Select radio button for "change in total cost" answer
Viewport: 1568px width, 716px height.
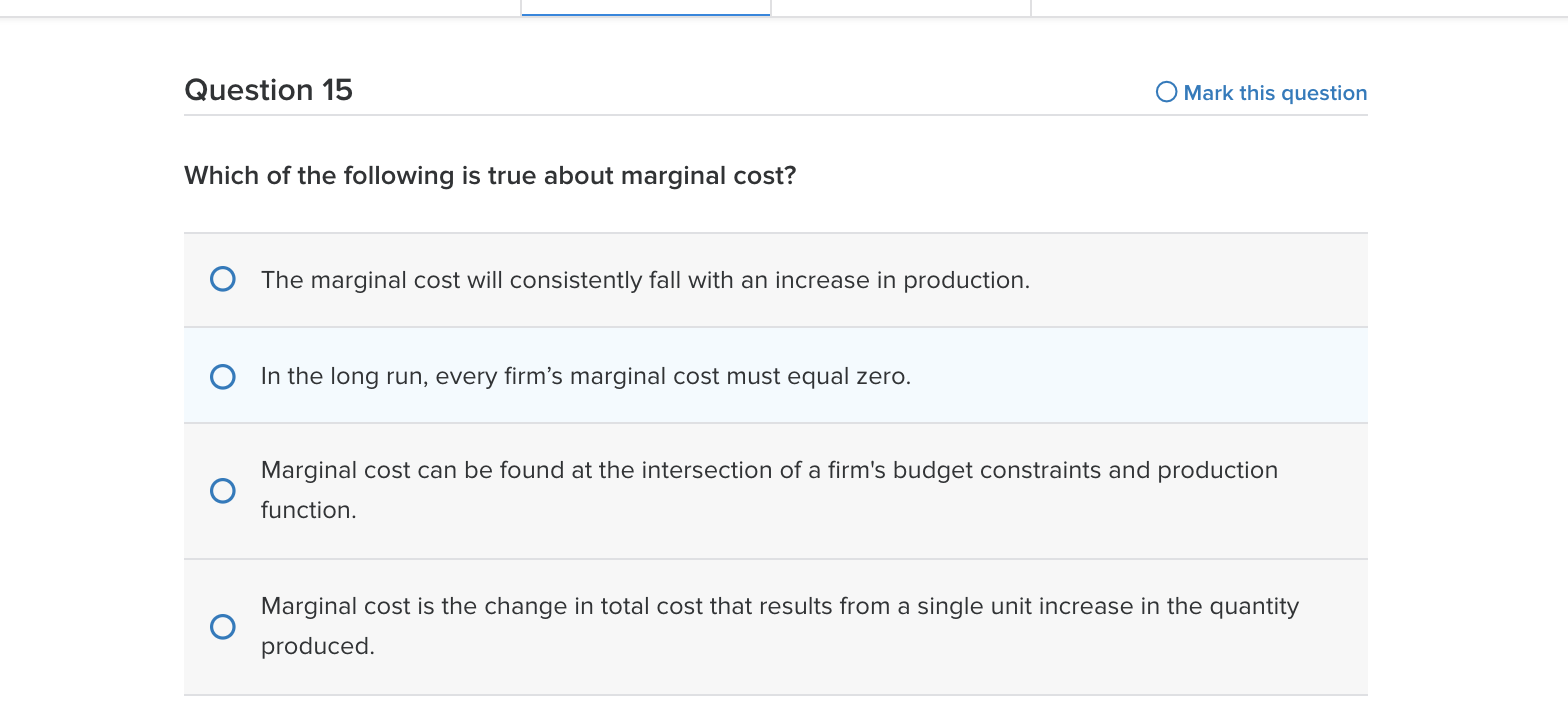(223, 627)
